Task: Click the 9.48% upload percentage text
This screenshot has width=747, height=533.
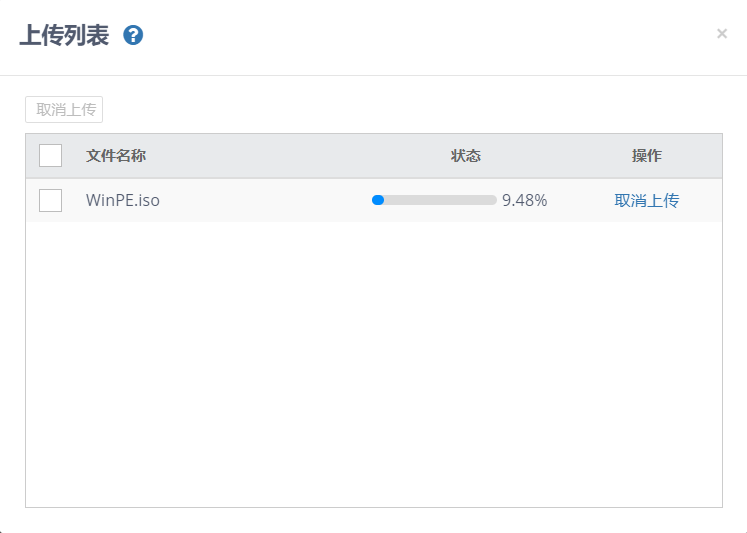Action: [524, 200]
